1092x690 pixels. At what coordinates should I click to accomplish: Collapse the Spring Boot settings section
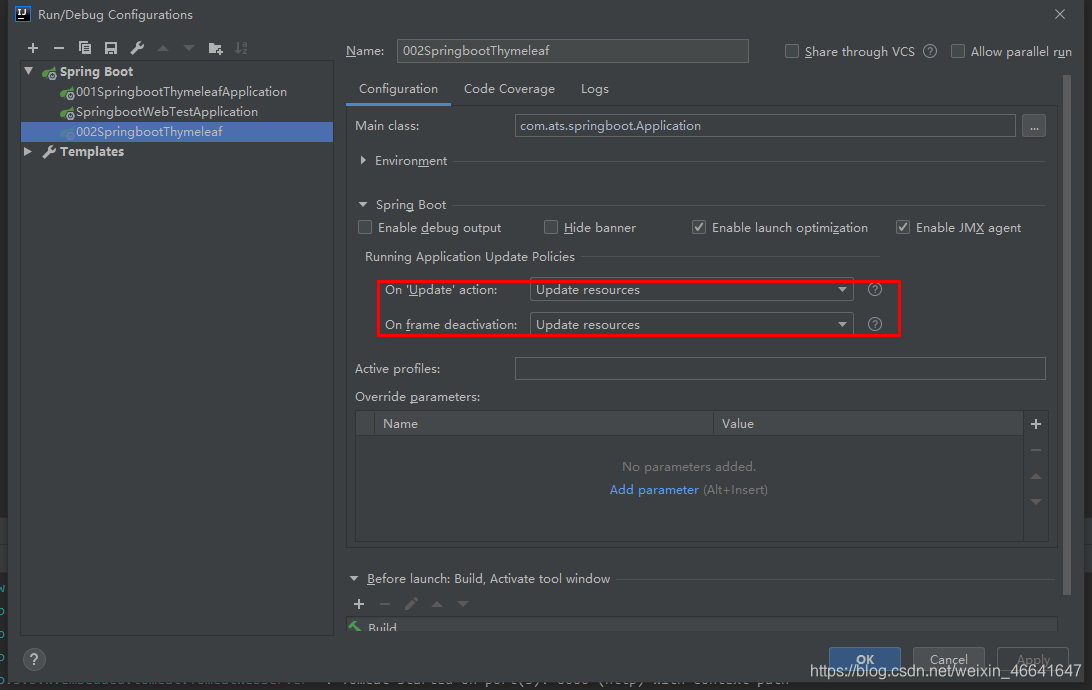[363, 205]
